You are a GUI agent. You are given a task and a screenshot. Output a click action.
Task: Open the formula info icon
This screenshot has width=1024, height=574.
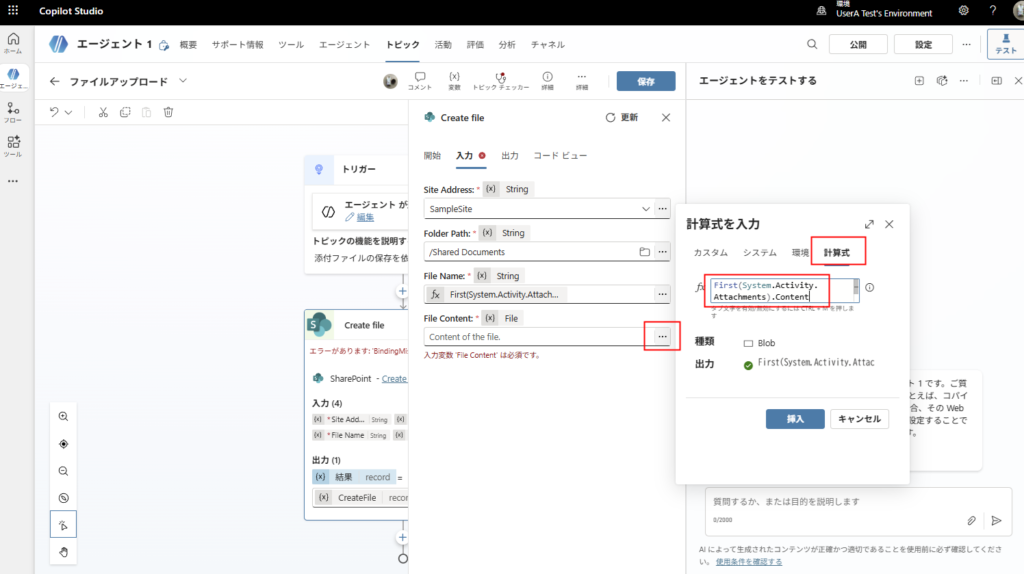(870, 287)
